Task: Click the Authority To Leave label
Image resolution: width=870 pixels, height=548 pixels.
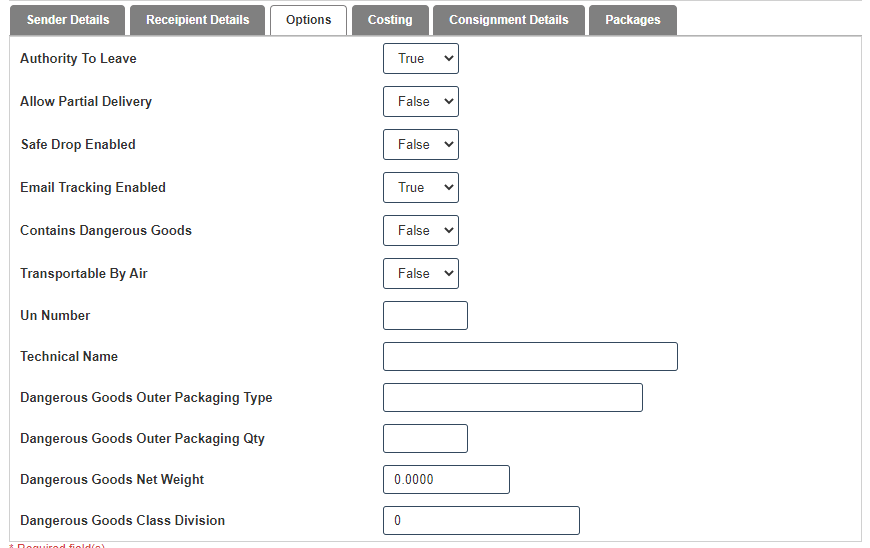Action: pos(78,59)
